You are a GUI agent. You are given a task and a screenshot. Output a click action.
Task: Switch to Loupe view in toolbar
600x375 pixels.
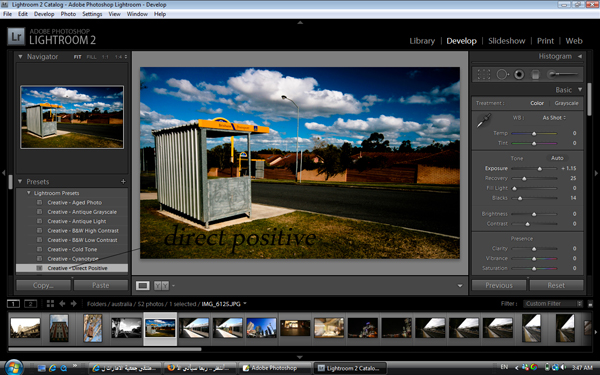142,285
